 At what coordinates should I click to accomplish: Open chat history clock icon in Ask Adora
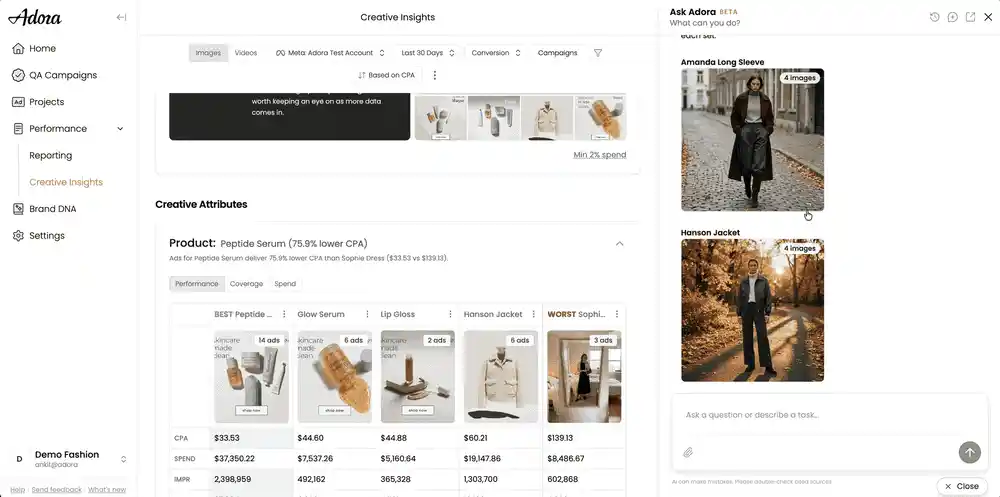(934, 17)
